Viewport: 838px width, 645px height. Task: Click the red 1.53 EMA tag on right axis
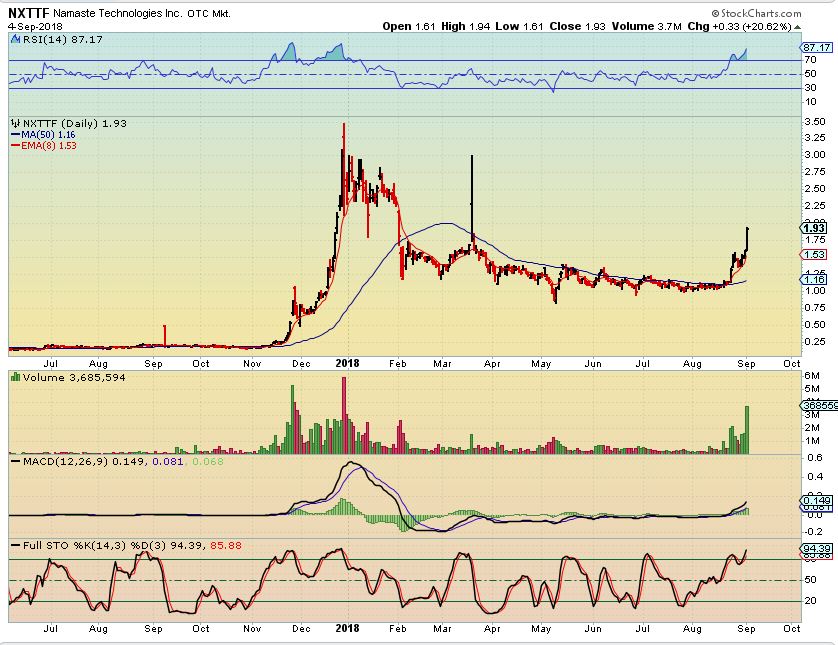(x=814, y=255)
